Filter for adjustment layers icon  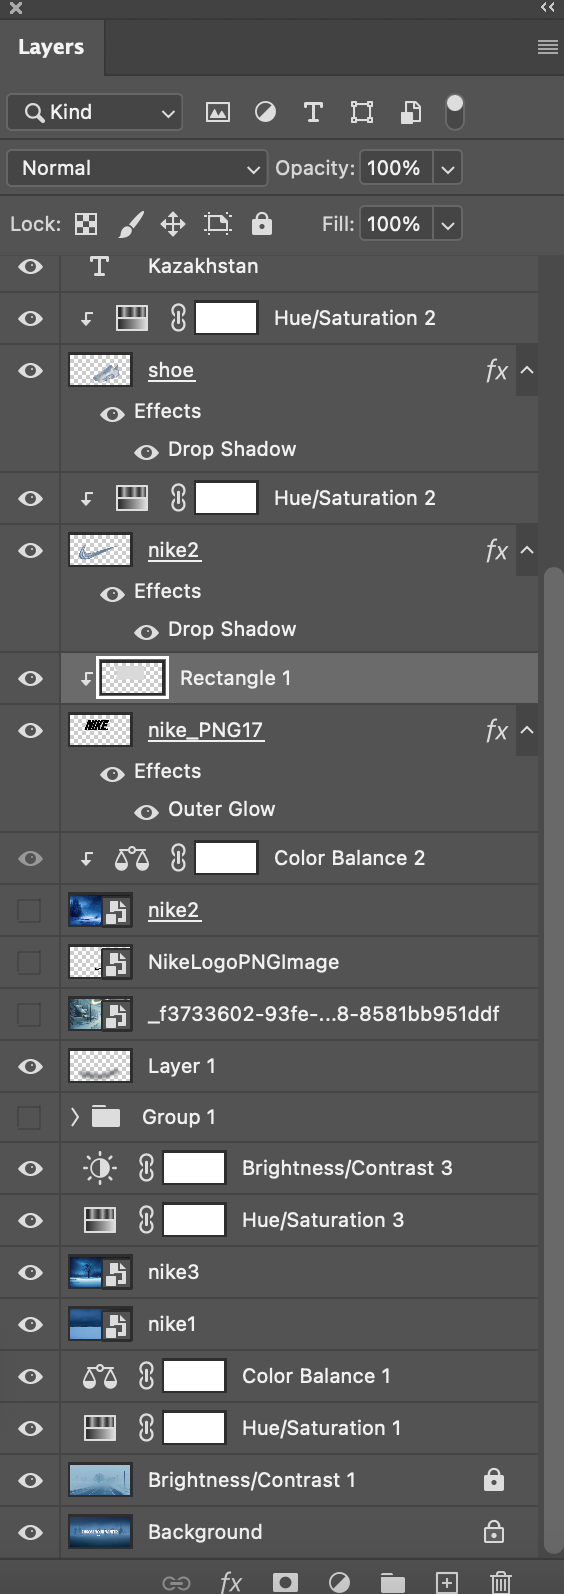265,112
